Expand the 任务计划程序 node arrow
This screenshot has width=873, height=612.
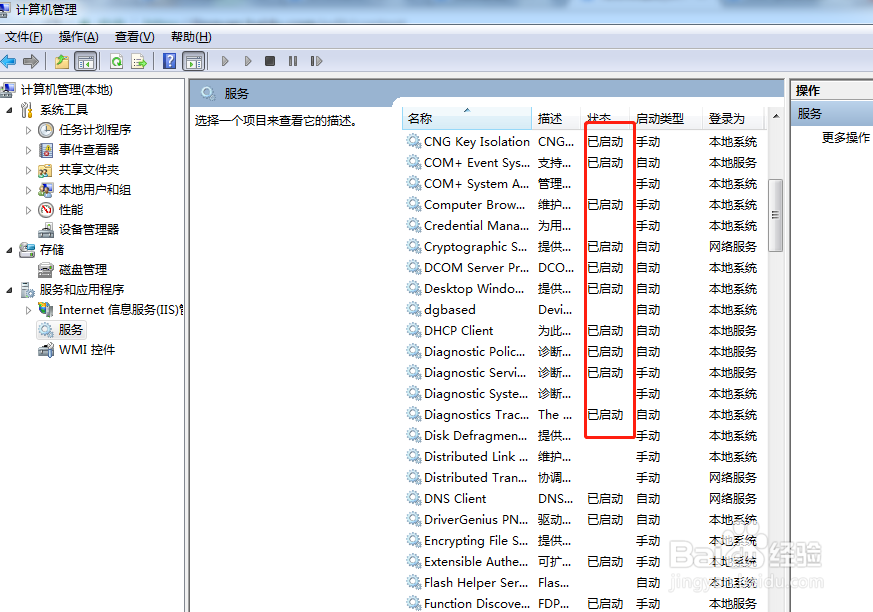click(28, 130)
